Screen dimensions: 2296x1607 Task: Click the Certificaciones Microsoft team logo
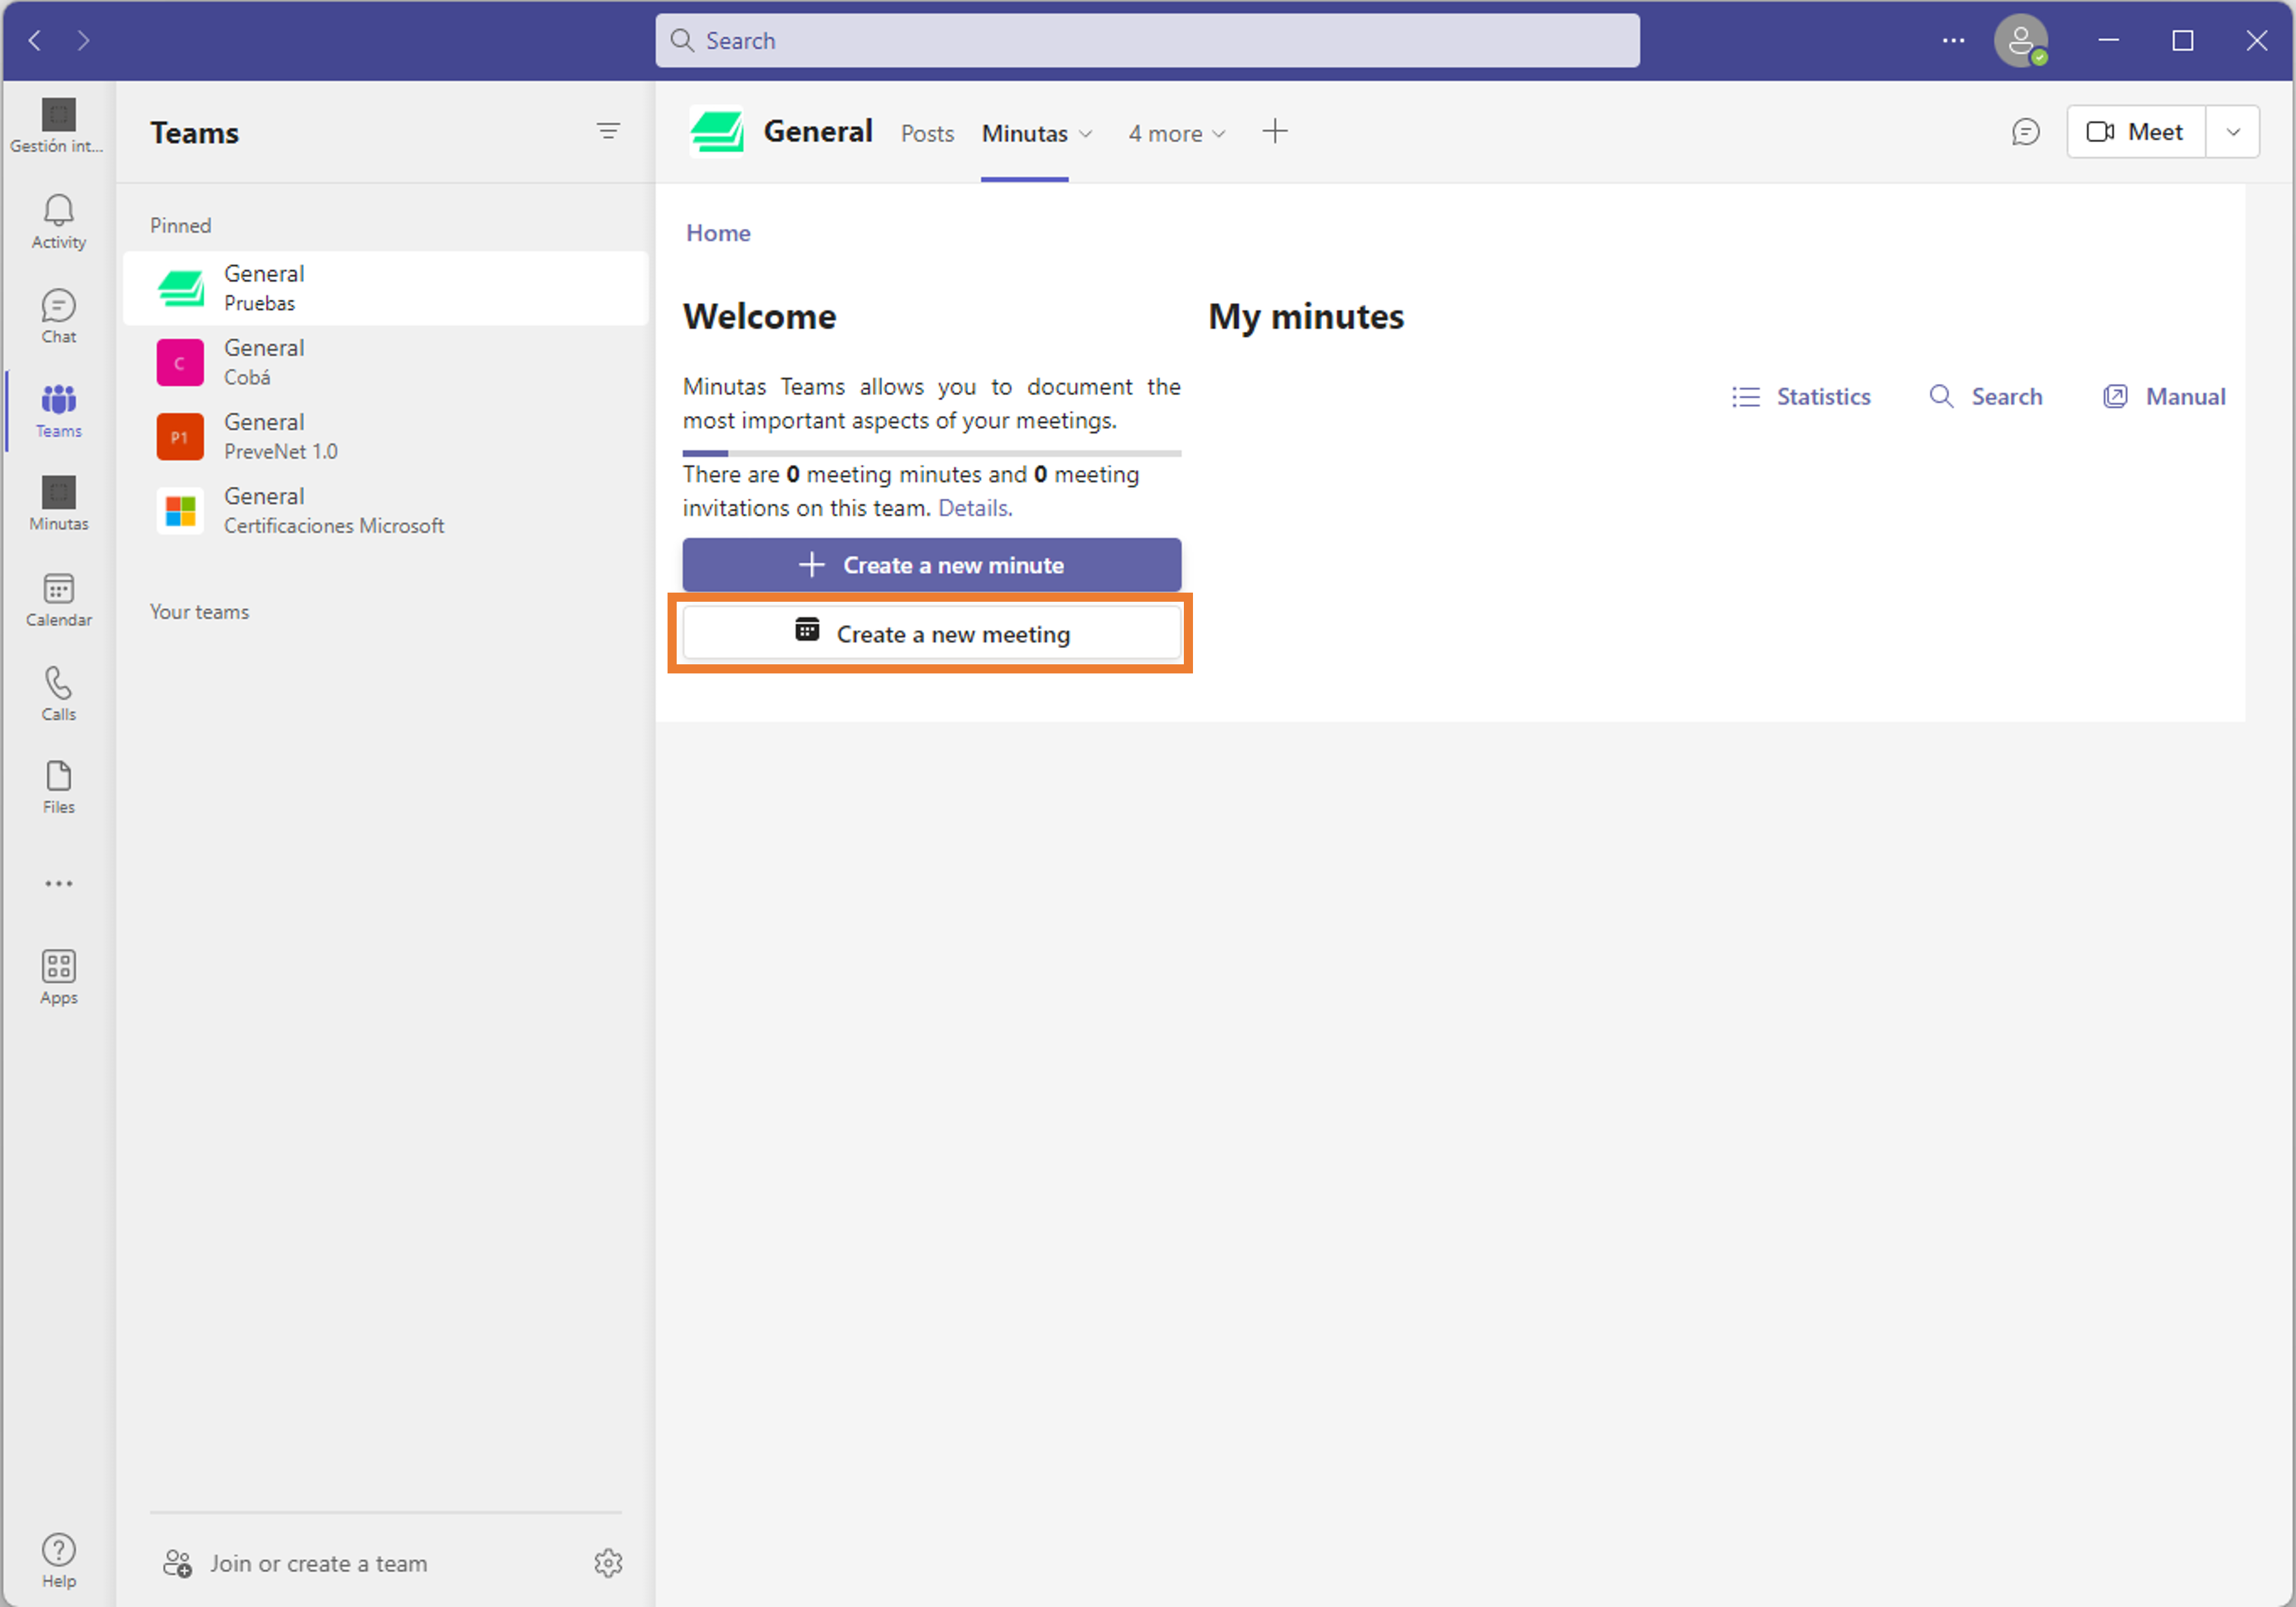[x=180, y=510]
